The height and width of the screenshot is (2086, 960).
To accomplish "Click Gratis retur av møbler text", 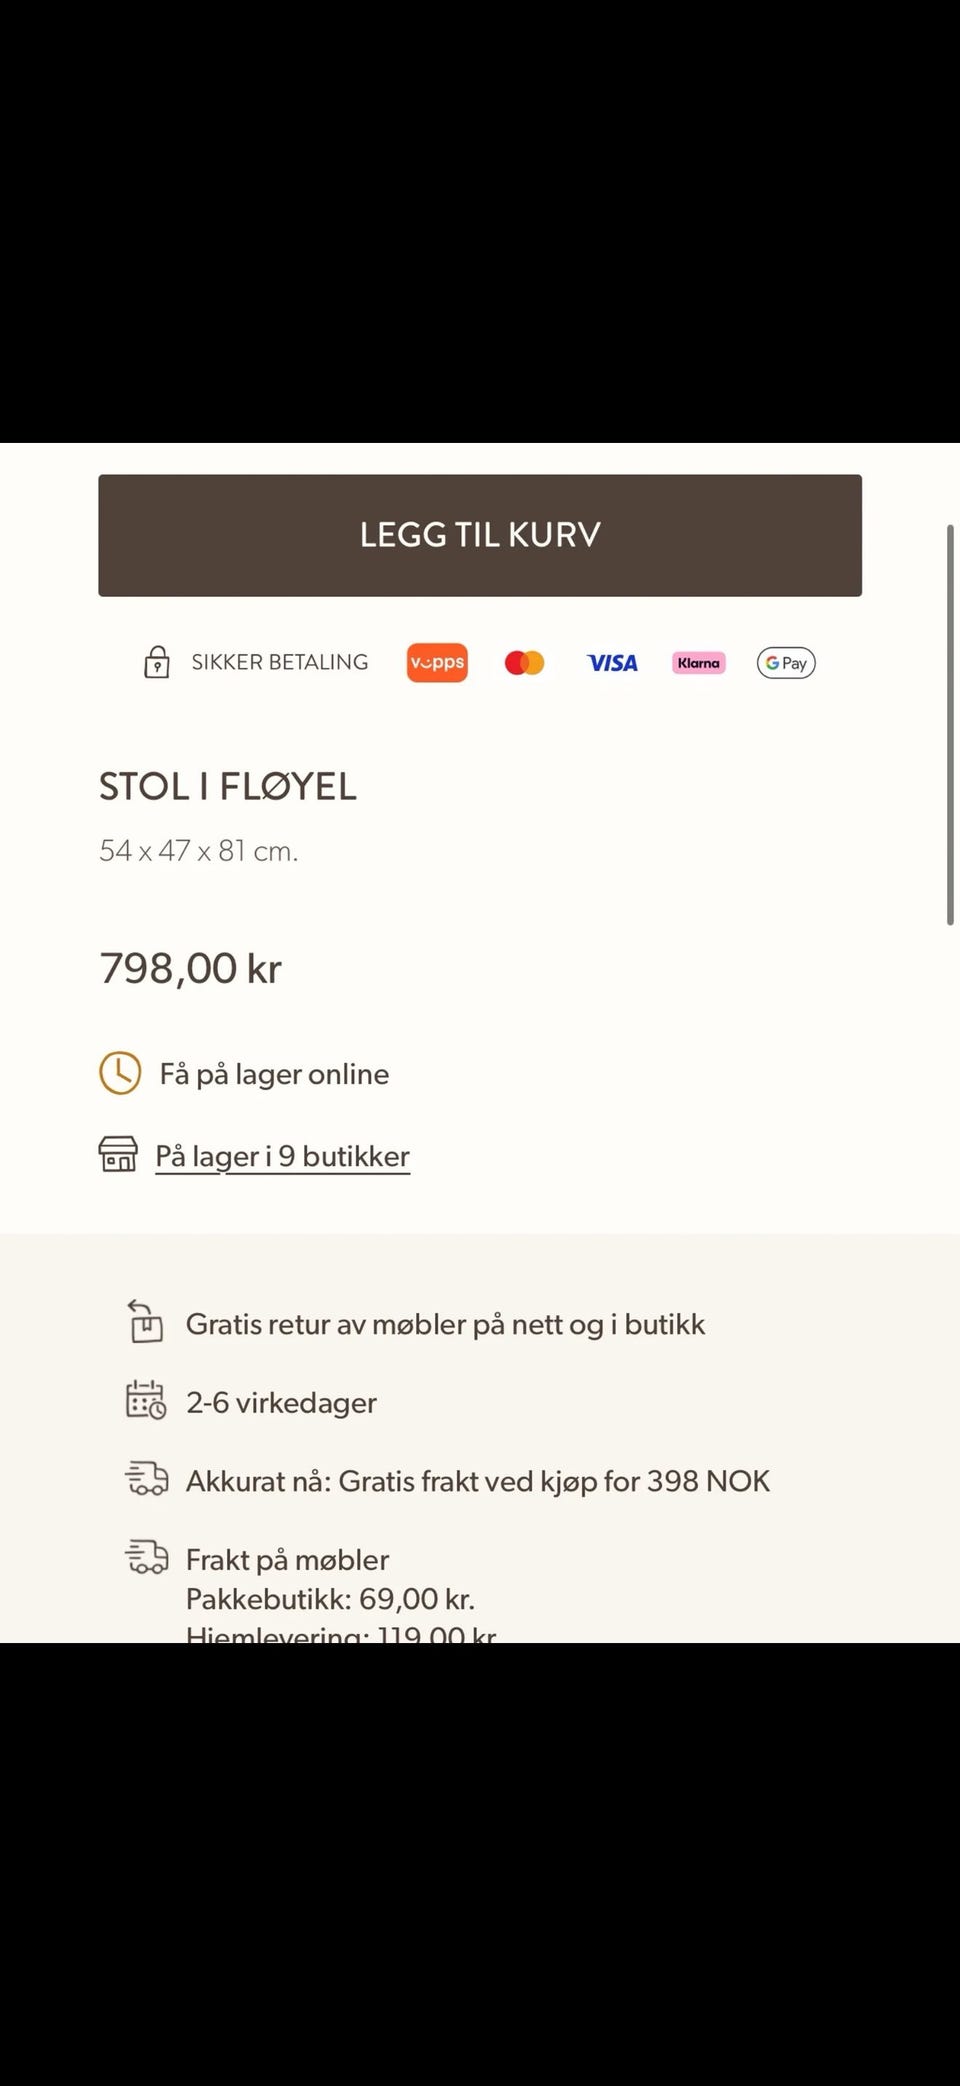I will click(x=445, y=1324).
